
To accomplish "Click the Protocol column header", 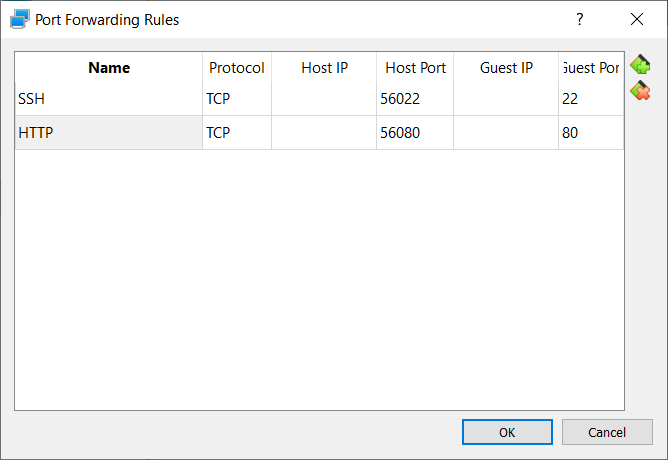I will click(237, 68).
